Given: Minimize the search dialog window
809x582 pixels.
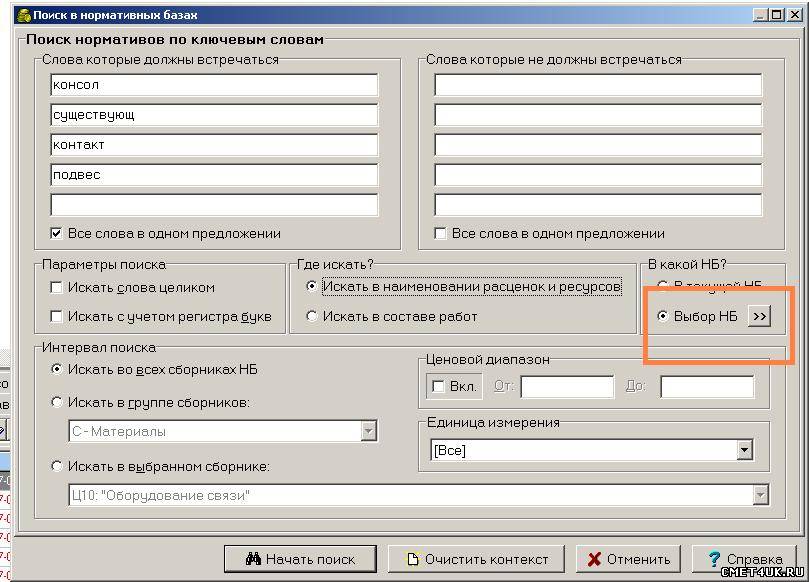Looking at the screenshot, I should click(x=760, y=14).
